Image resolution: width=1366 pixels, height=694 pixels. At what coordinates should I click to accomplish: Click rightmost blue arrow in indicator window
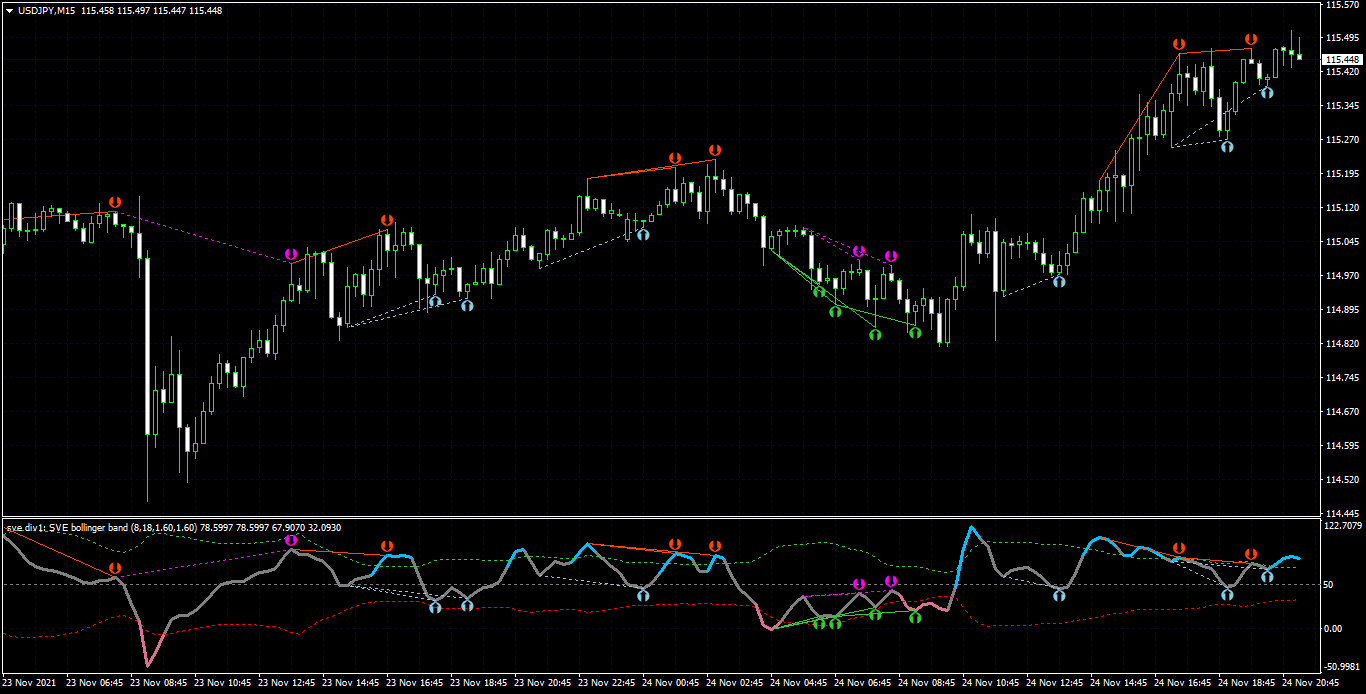coord(1267,576)
